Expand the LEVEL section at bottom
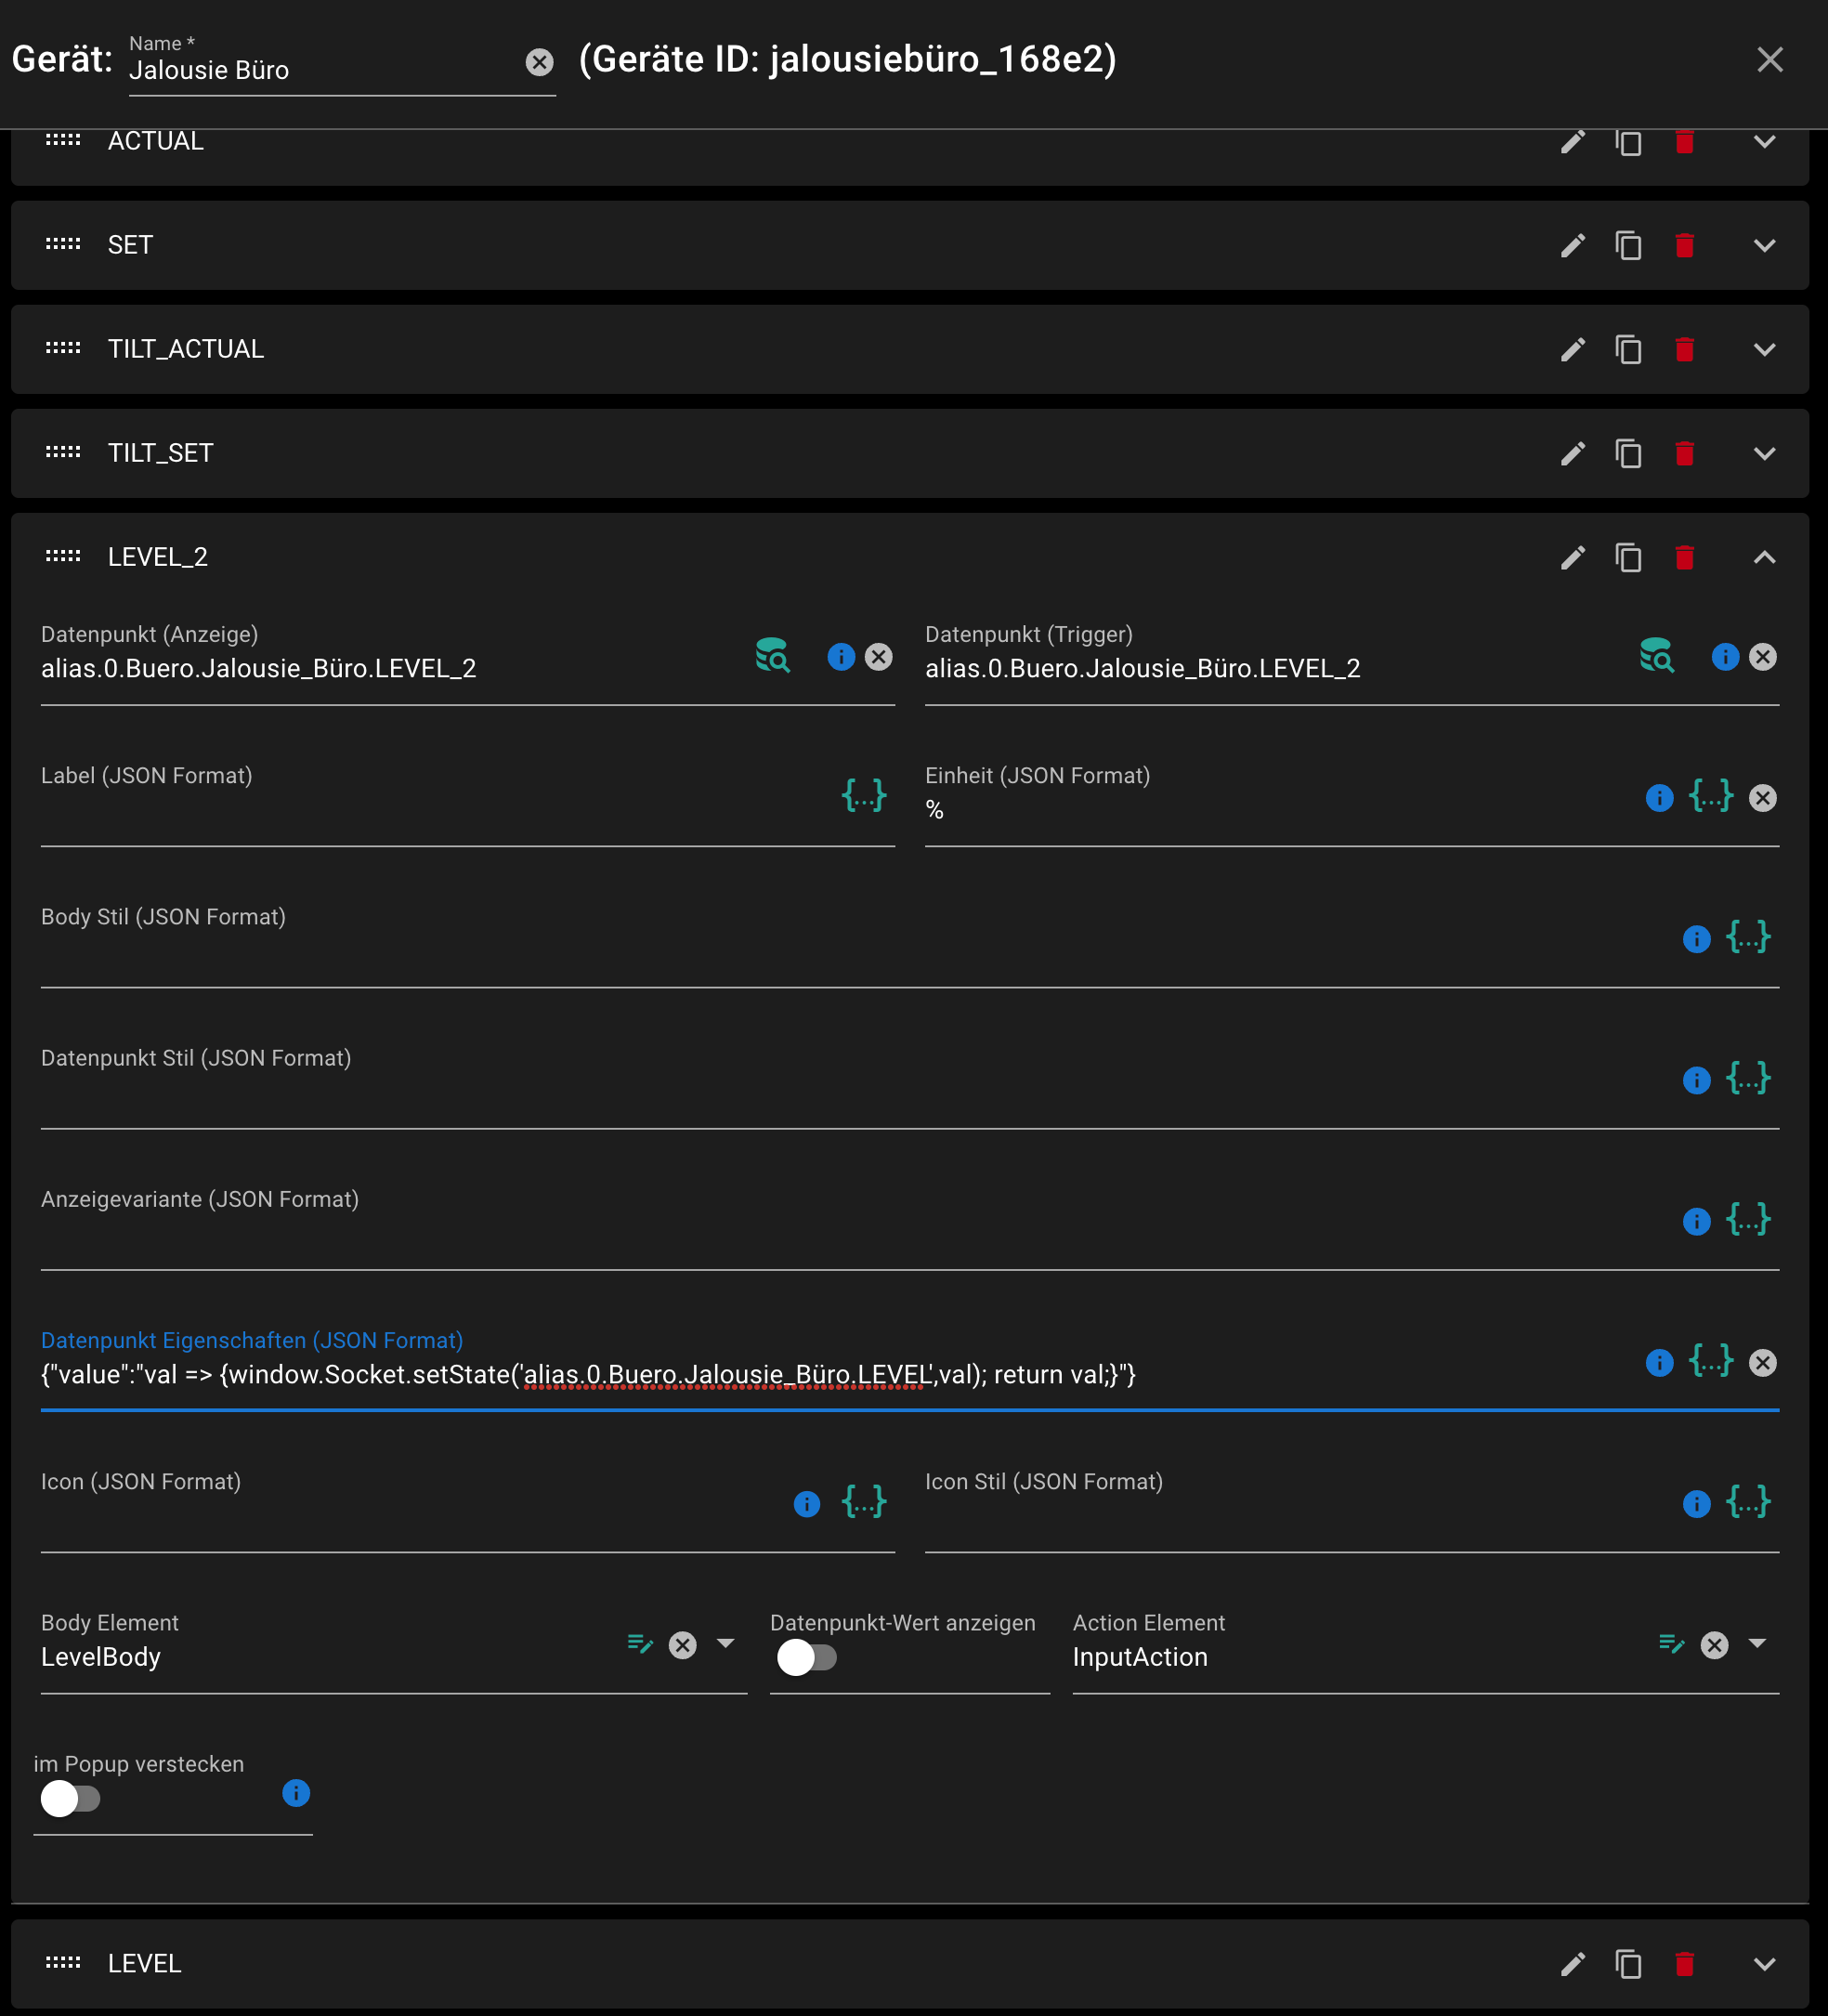This screenshot has width=1828, height=2016. tap(1764, 1963)
